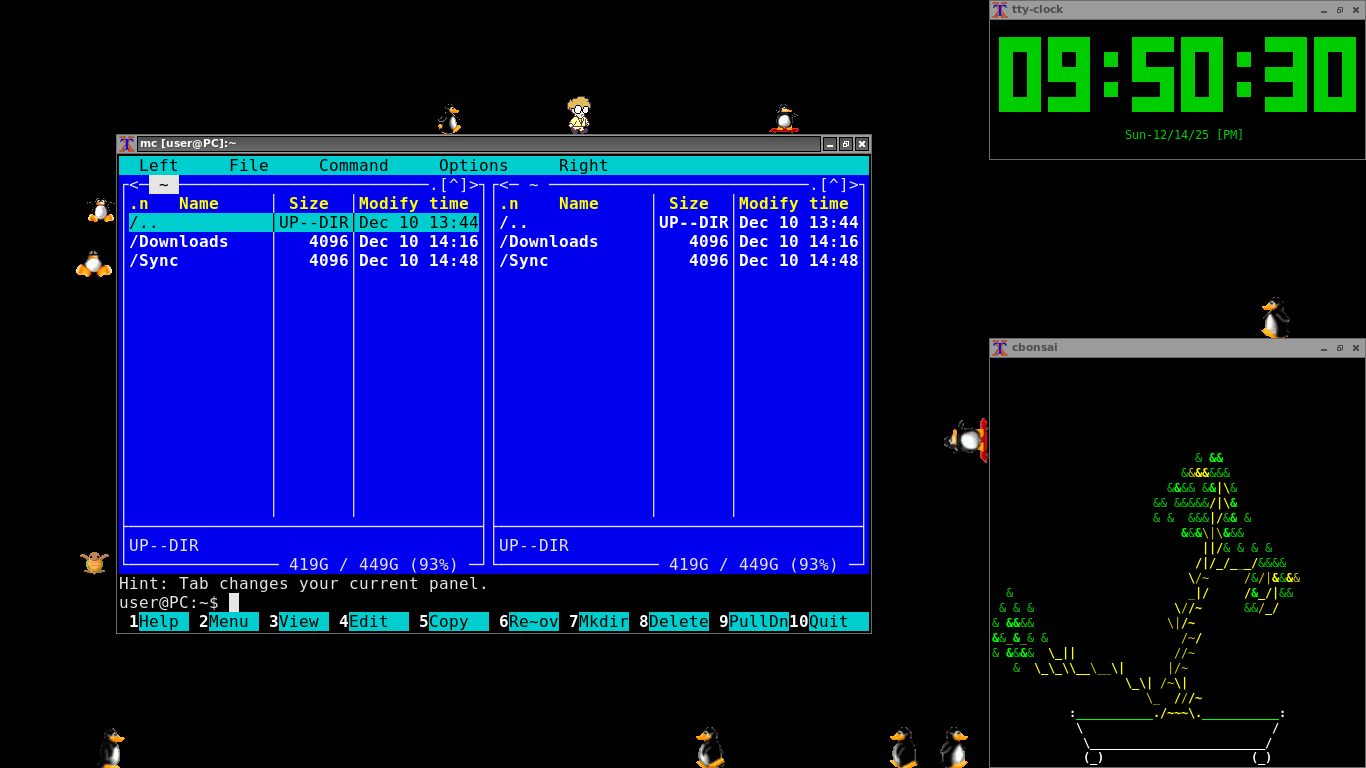Click left panel's Dec 10 14:16 modify time
This screenshot has height=768, width=1366.
pos(419,242)
